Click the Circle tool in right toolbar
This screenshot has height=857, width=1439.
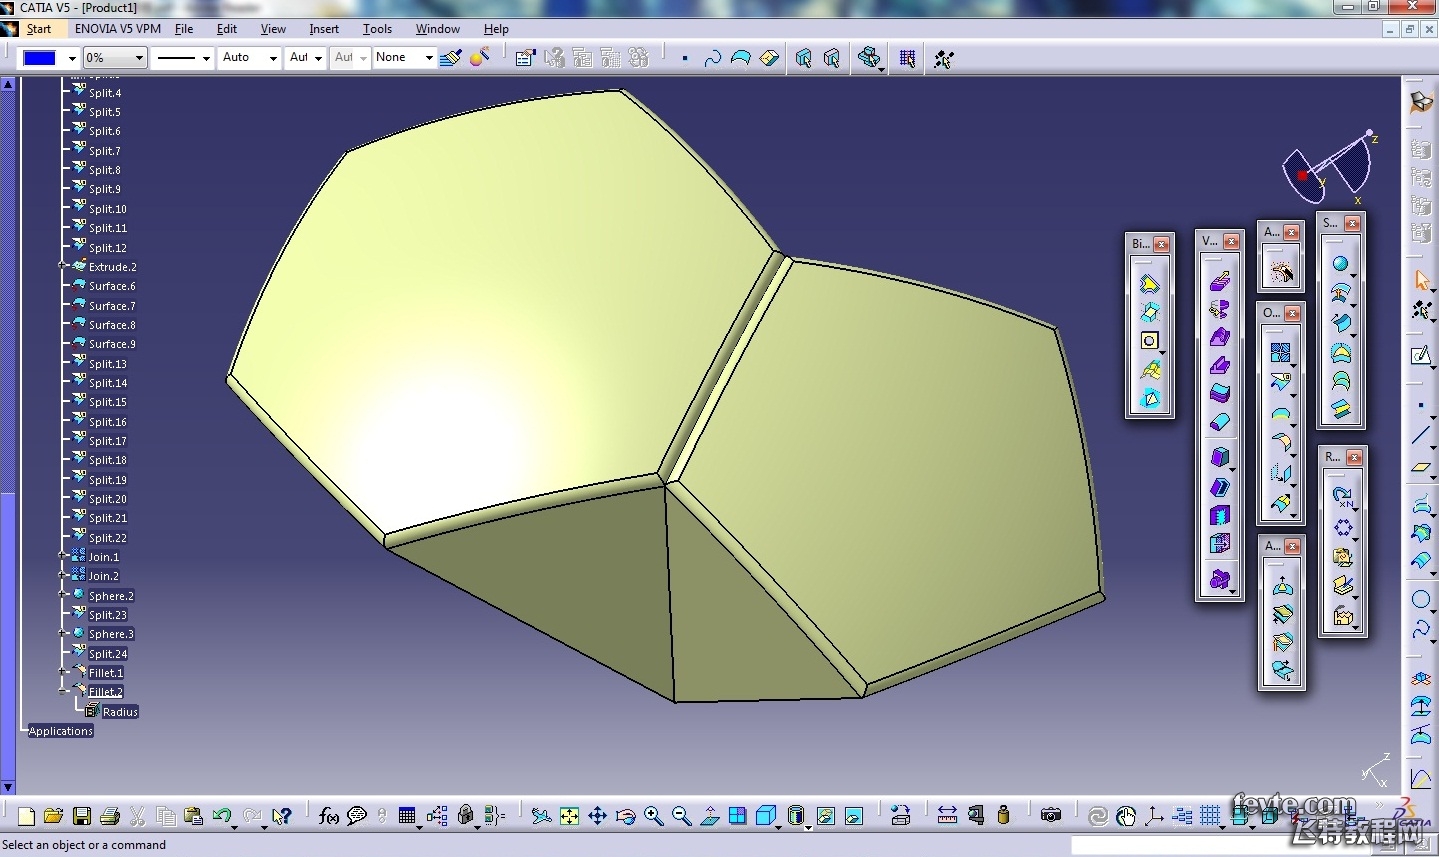coord(1421,600)
